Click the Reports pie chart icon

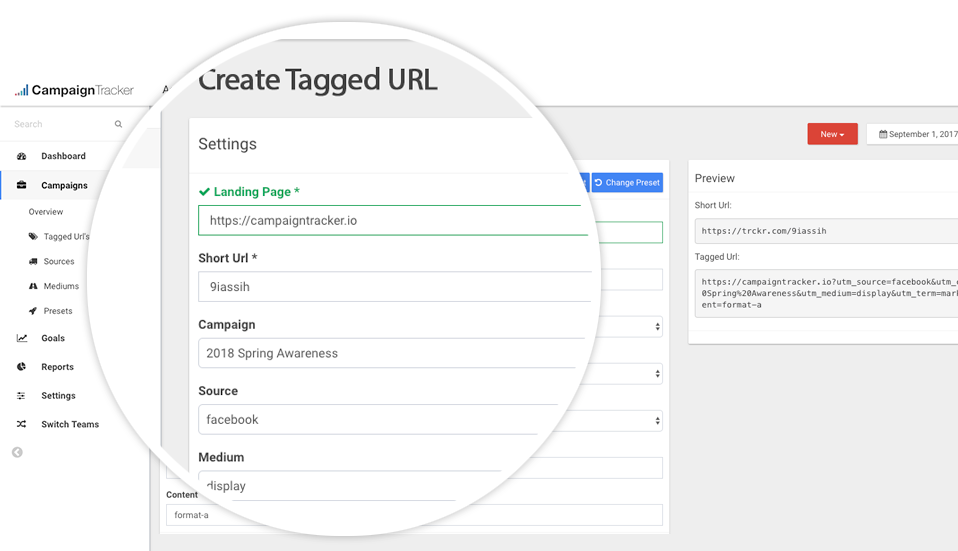21,367
